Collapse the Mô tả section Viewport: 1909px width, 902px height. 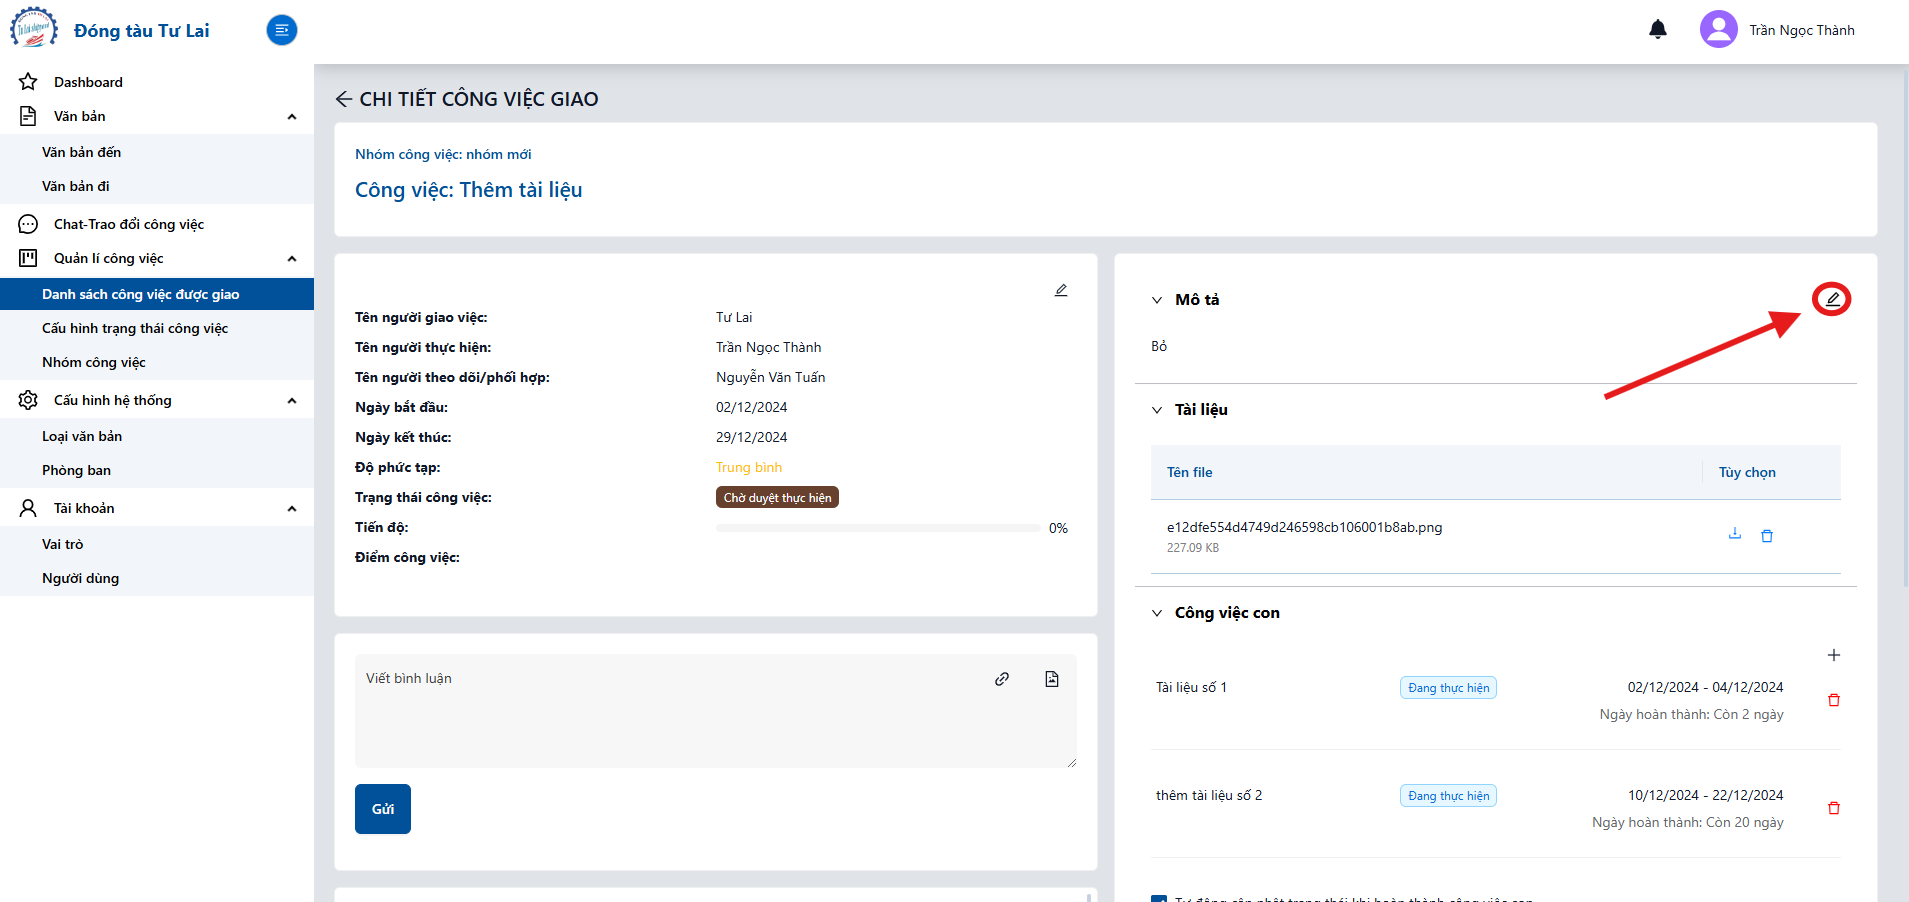point(1157,300)
